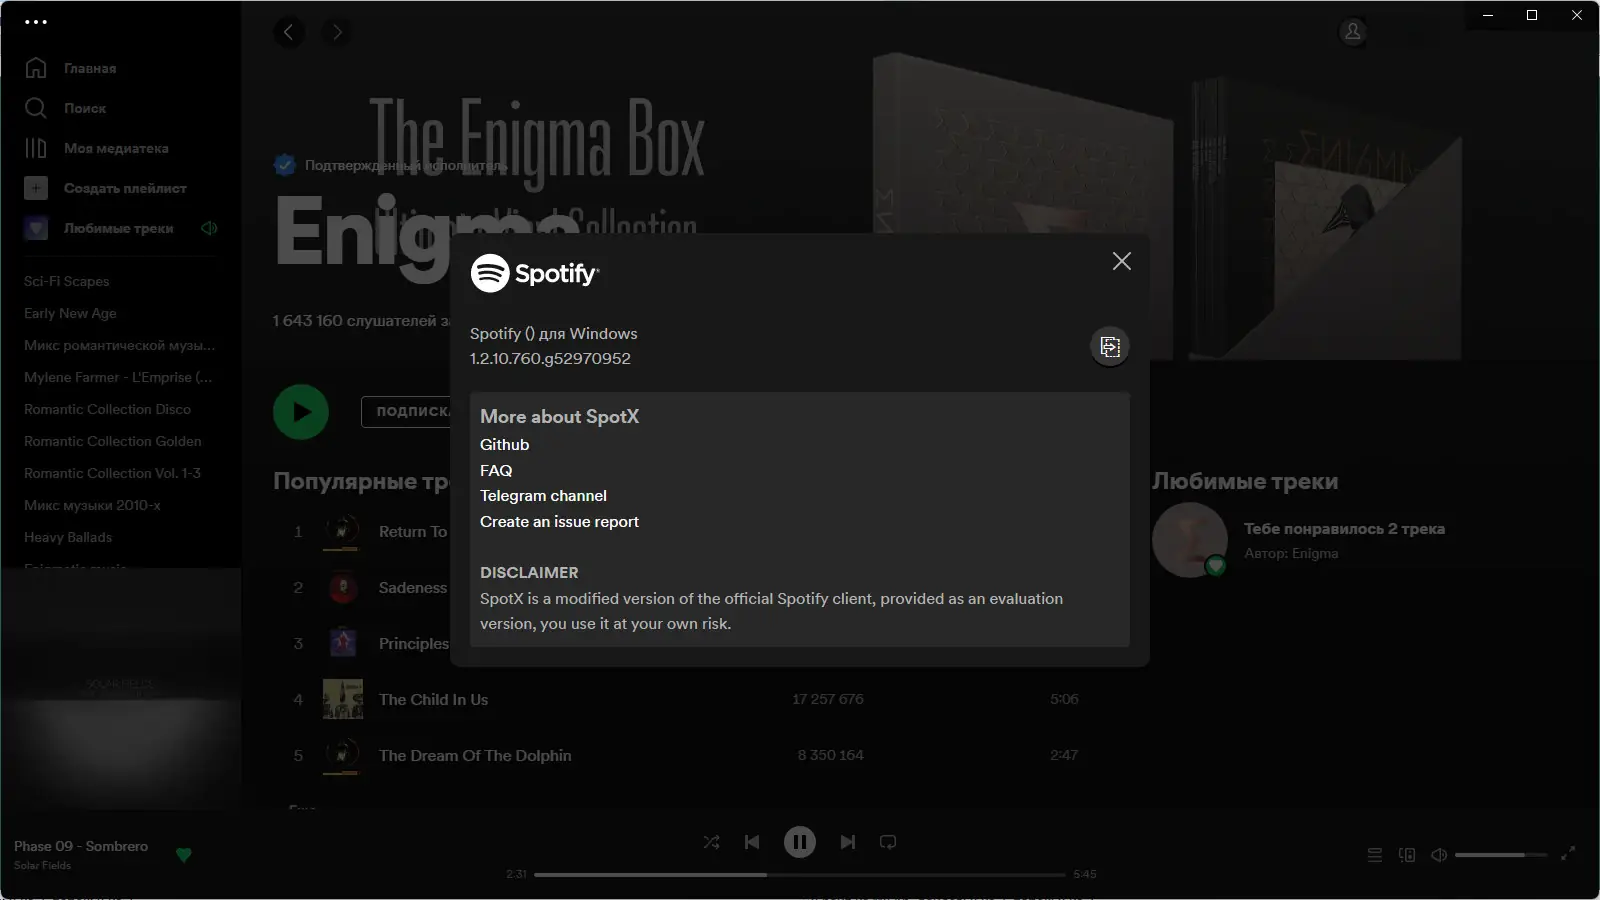Click the now-playing album cover art

pyautogui.click(x=121, y=689)
